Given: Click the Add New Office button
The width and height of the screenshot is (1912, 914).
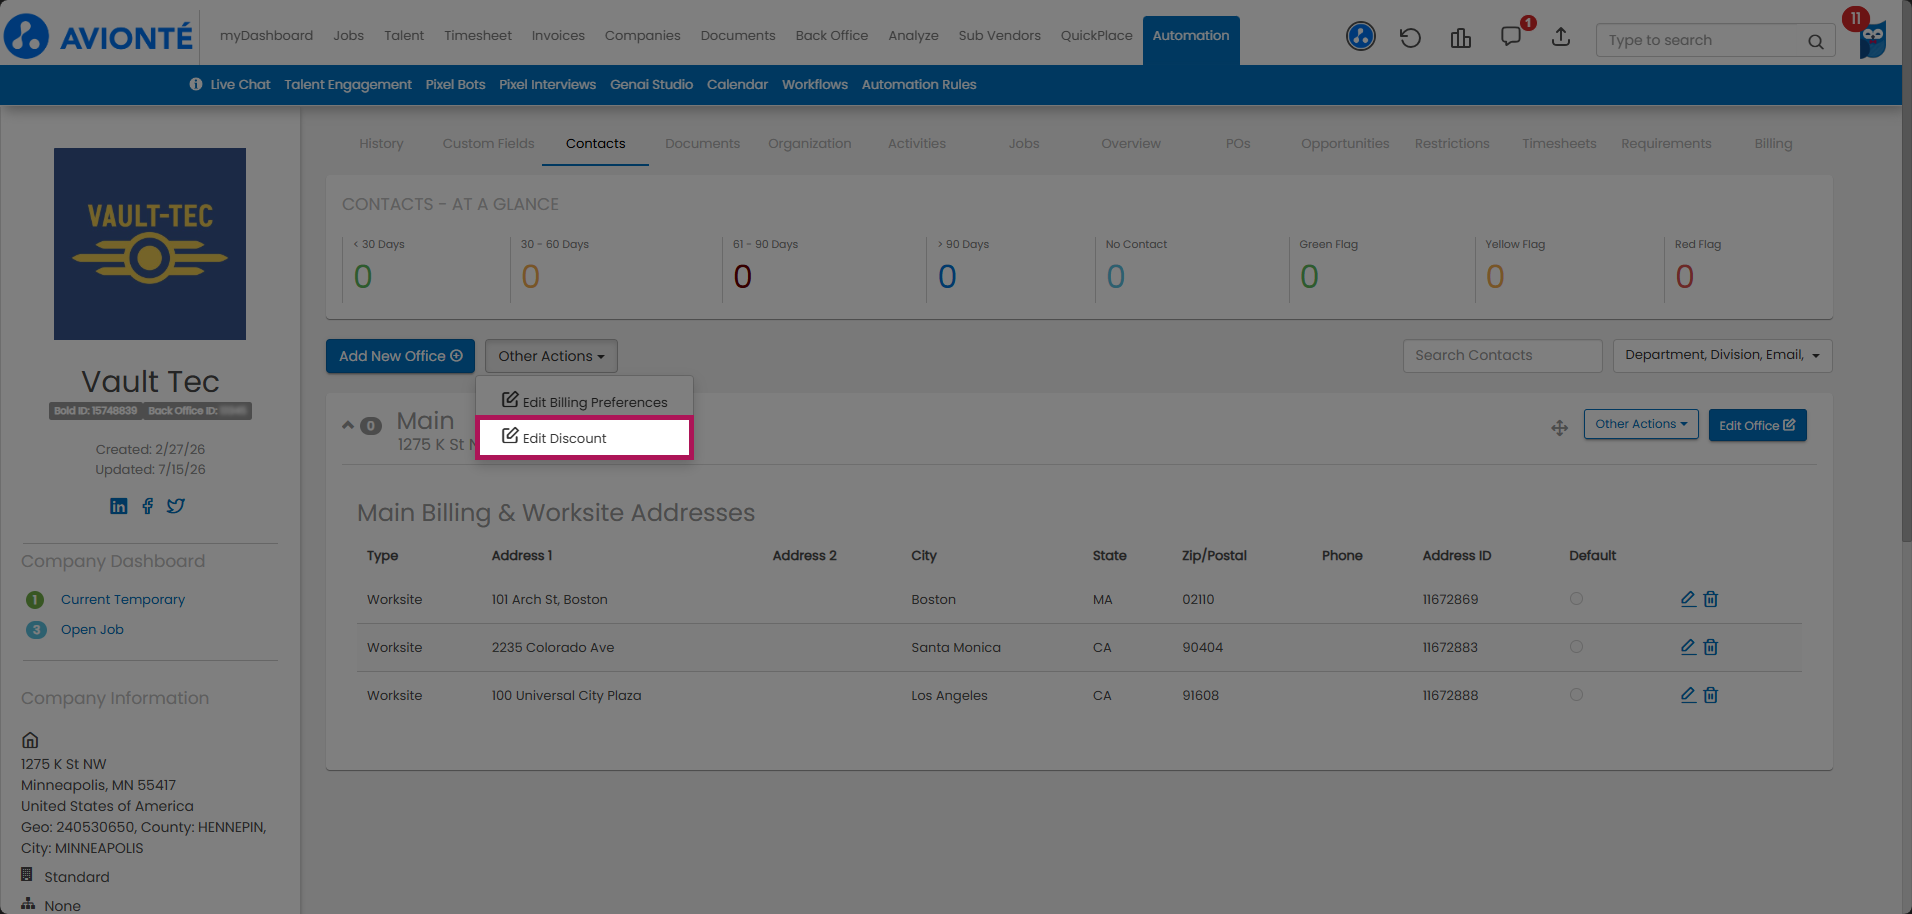Looking at the screenshot, I should point(400,356).
